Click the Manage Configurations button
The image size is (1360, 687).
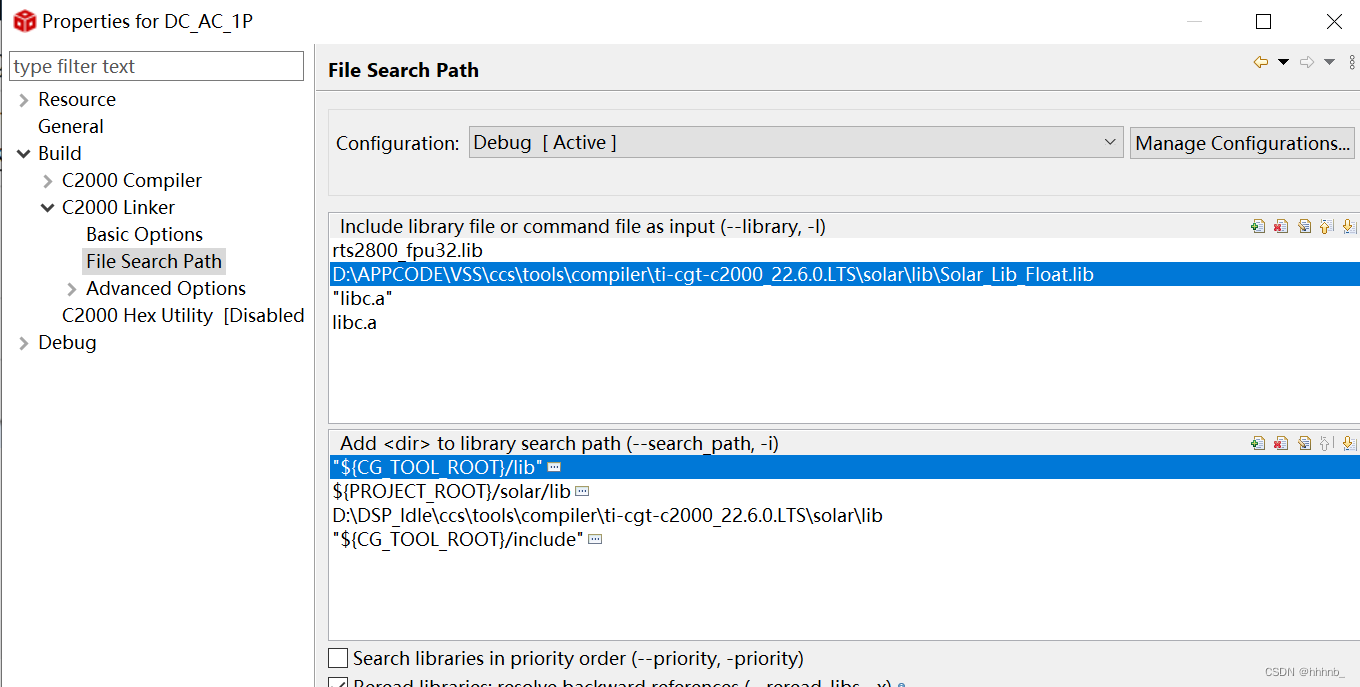pos(1242,142)
